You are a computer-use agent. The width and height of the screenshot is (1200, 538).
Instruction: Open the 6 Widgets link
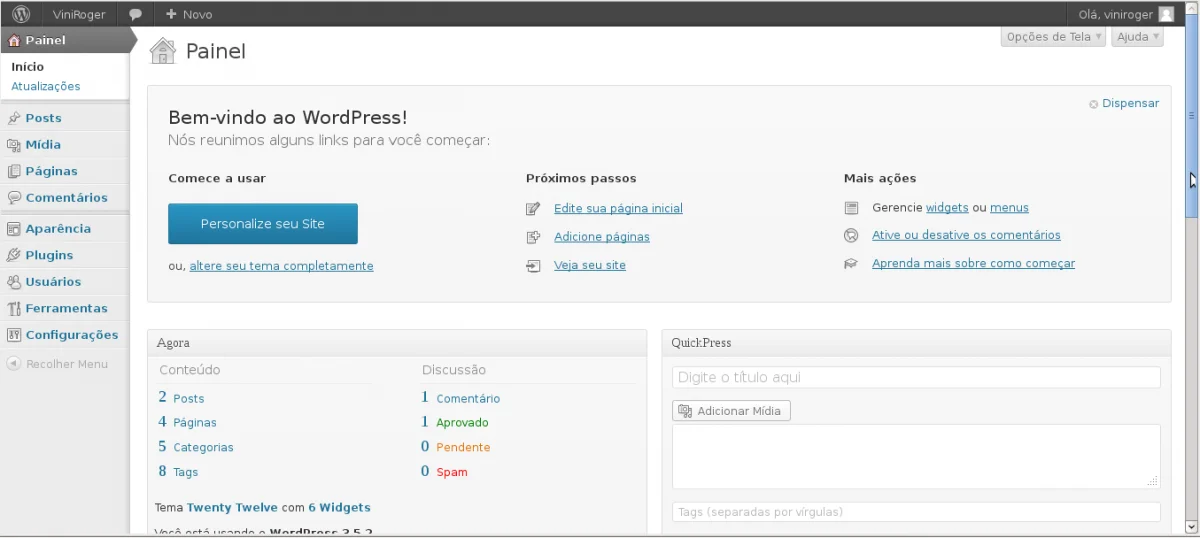(339, 508)
